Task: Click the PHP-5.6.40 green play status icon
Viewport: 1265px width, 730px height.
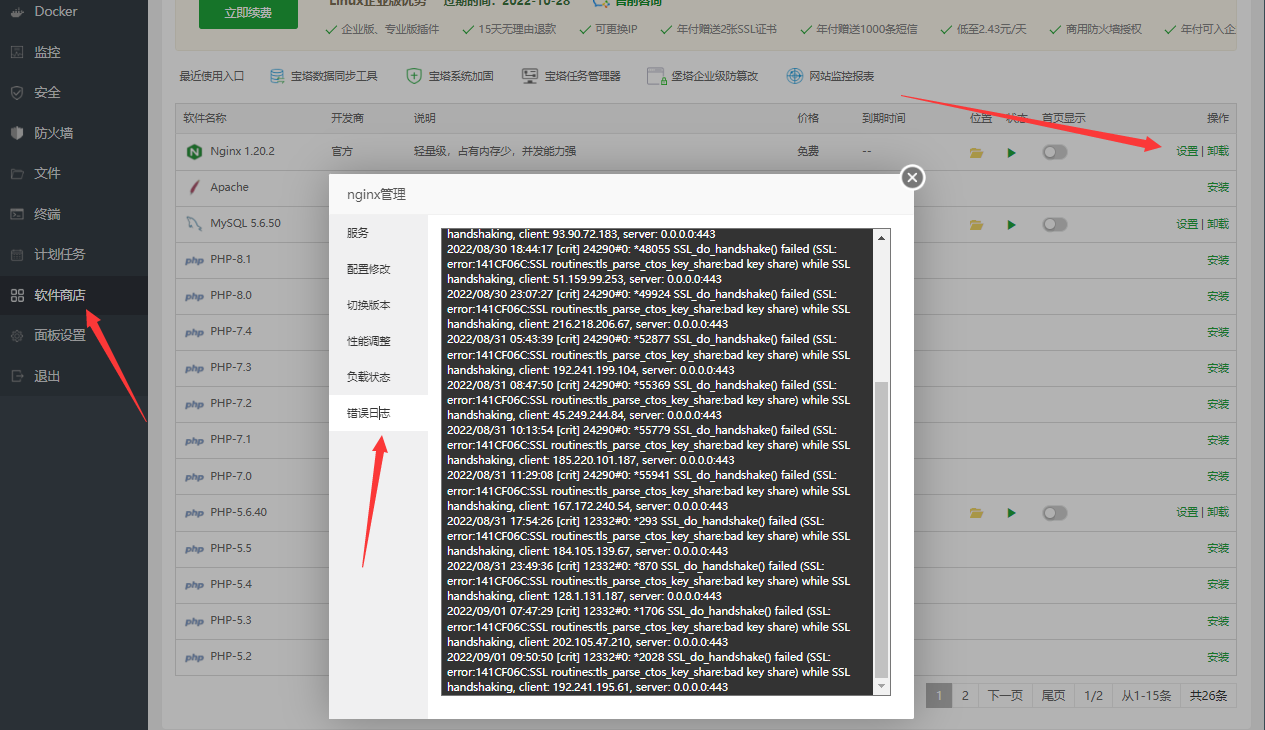Action: point(1012,512)
